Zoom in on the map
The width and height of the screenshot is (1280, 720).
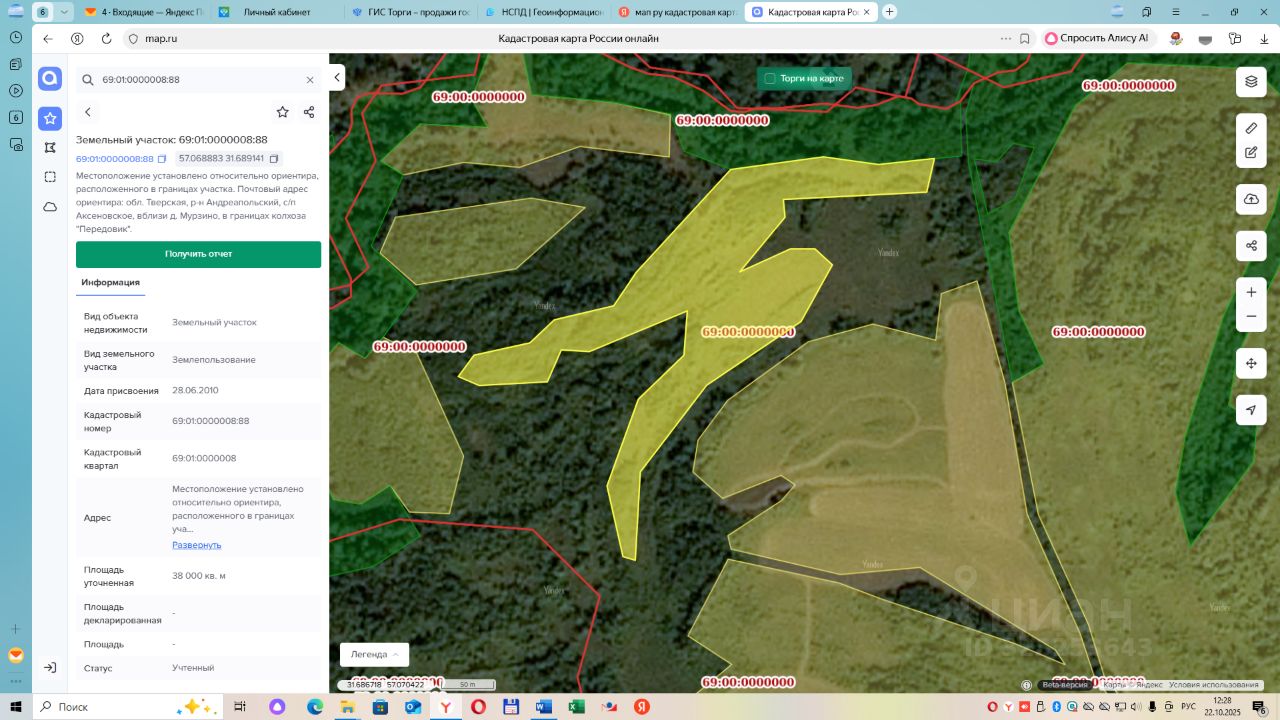pos(1251,292)
